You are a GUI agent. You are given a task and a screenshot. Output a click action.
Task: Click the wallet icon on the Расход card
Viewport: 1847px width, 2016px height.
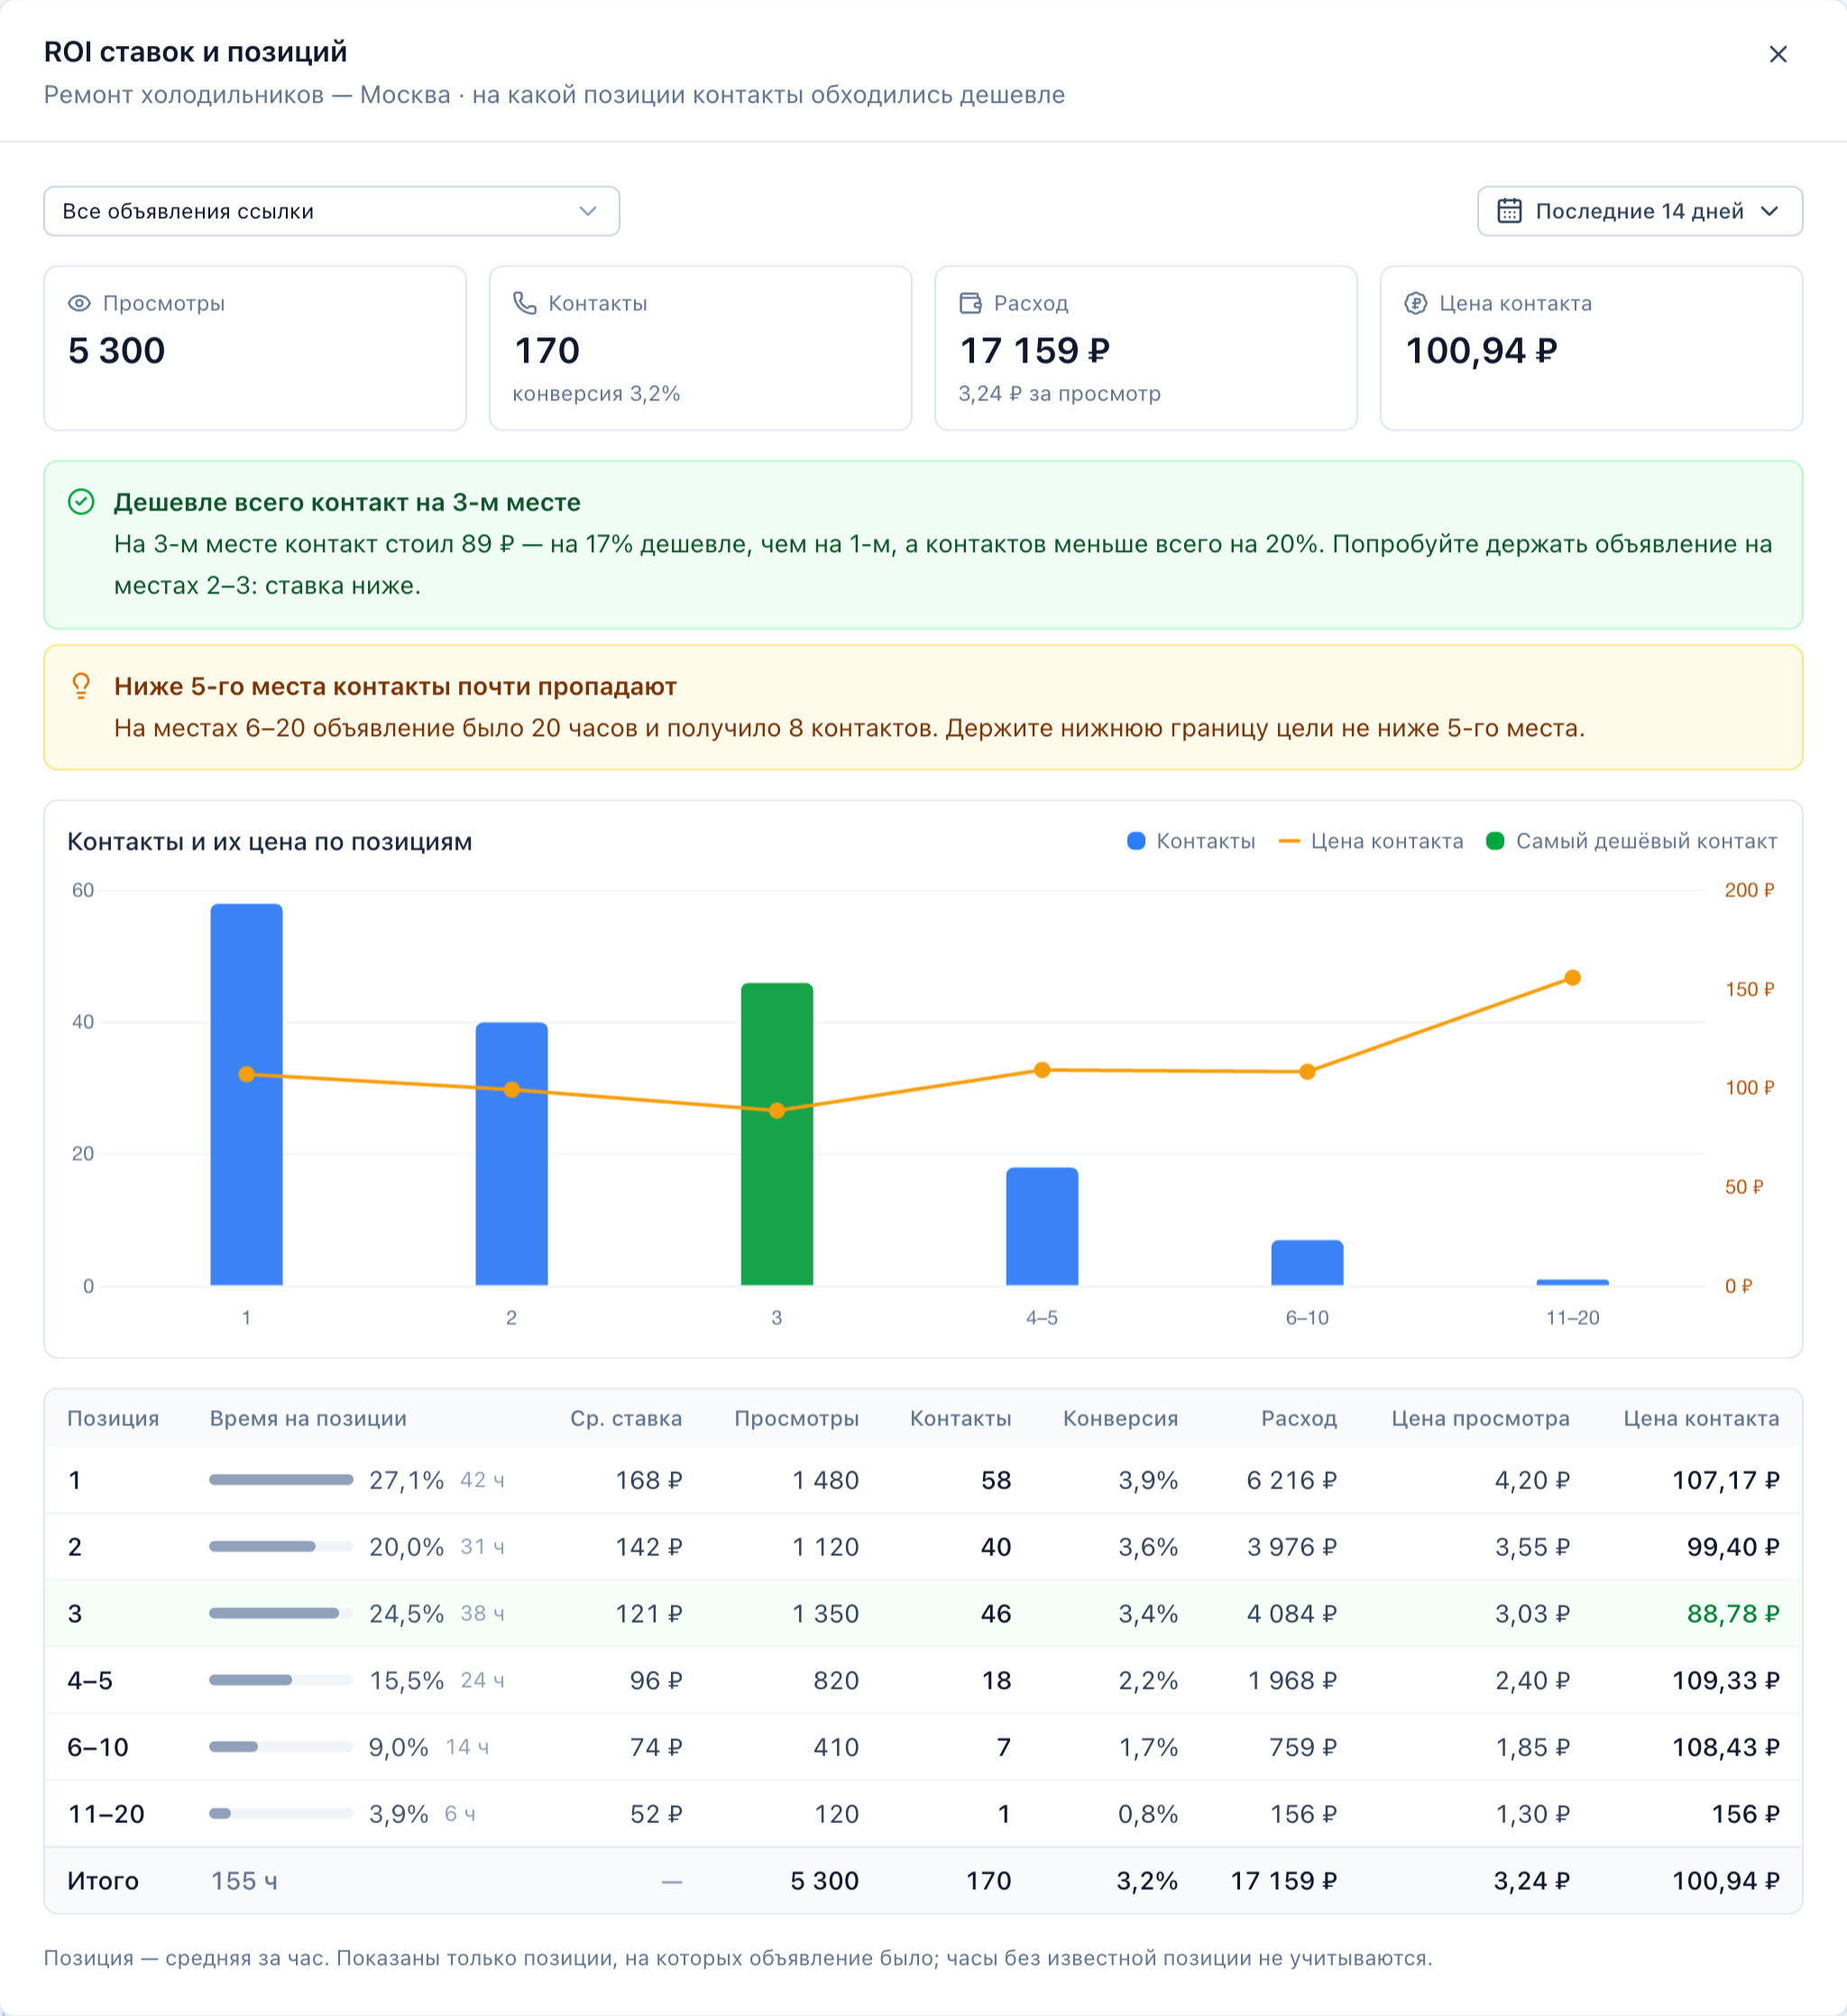click(x=970, y=303)
